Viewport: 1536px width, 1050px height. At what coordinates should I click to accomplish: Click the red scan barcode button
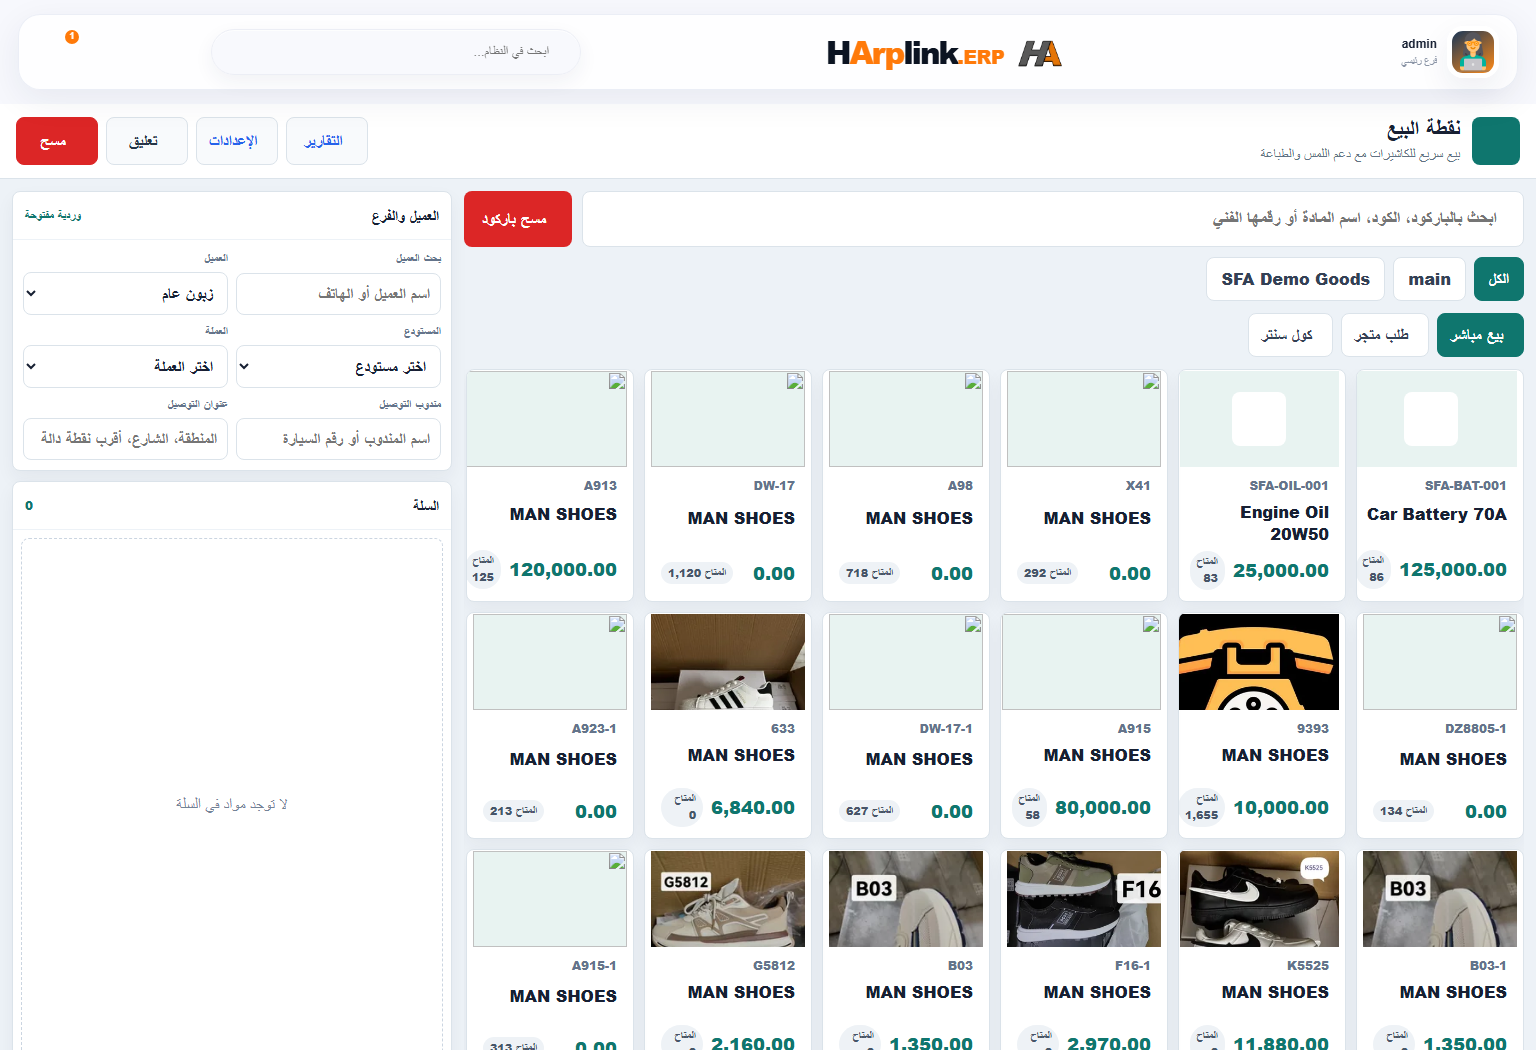point(518,219)
